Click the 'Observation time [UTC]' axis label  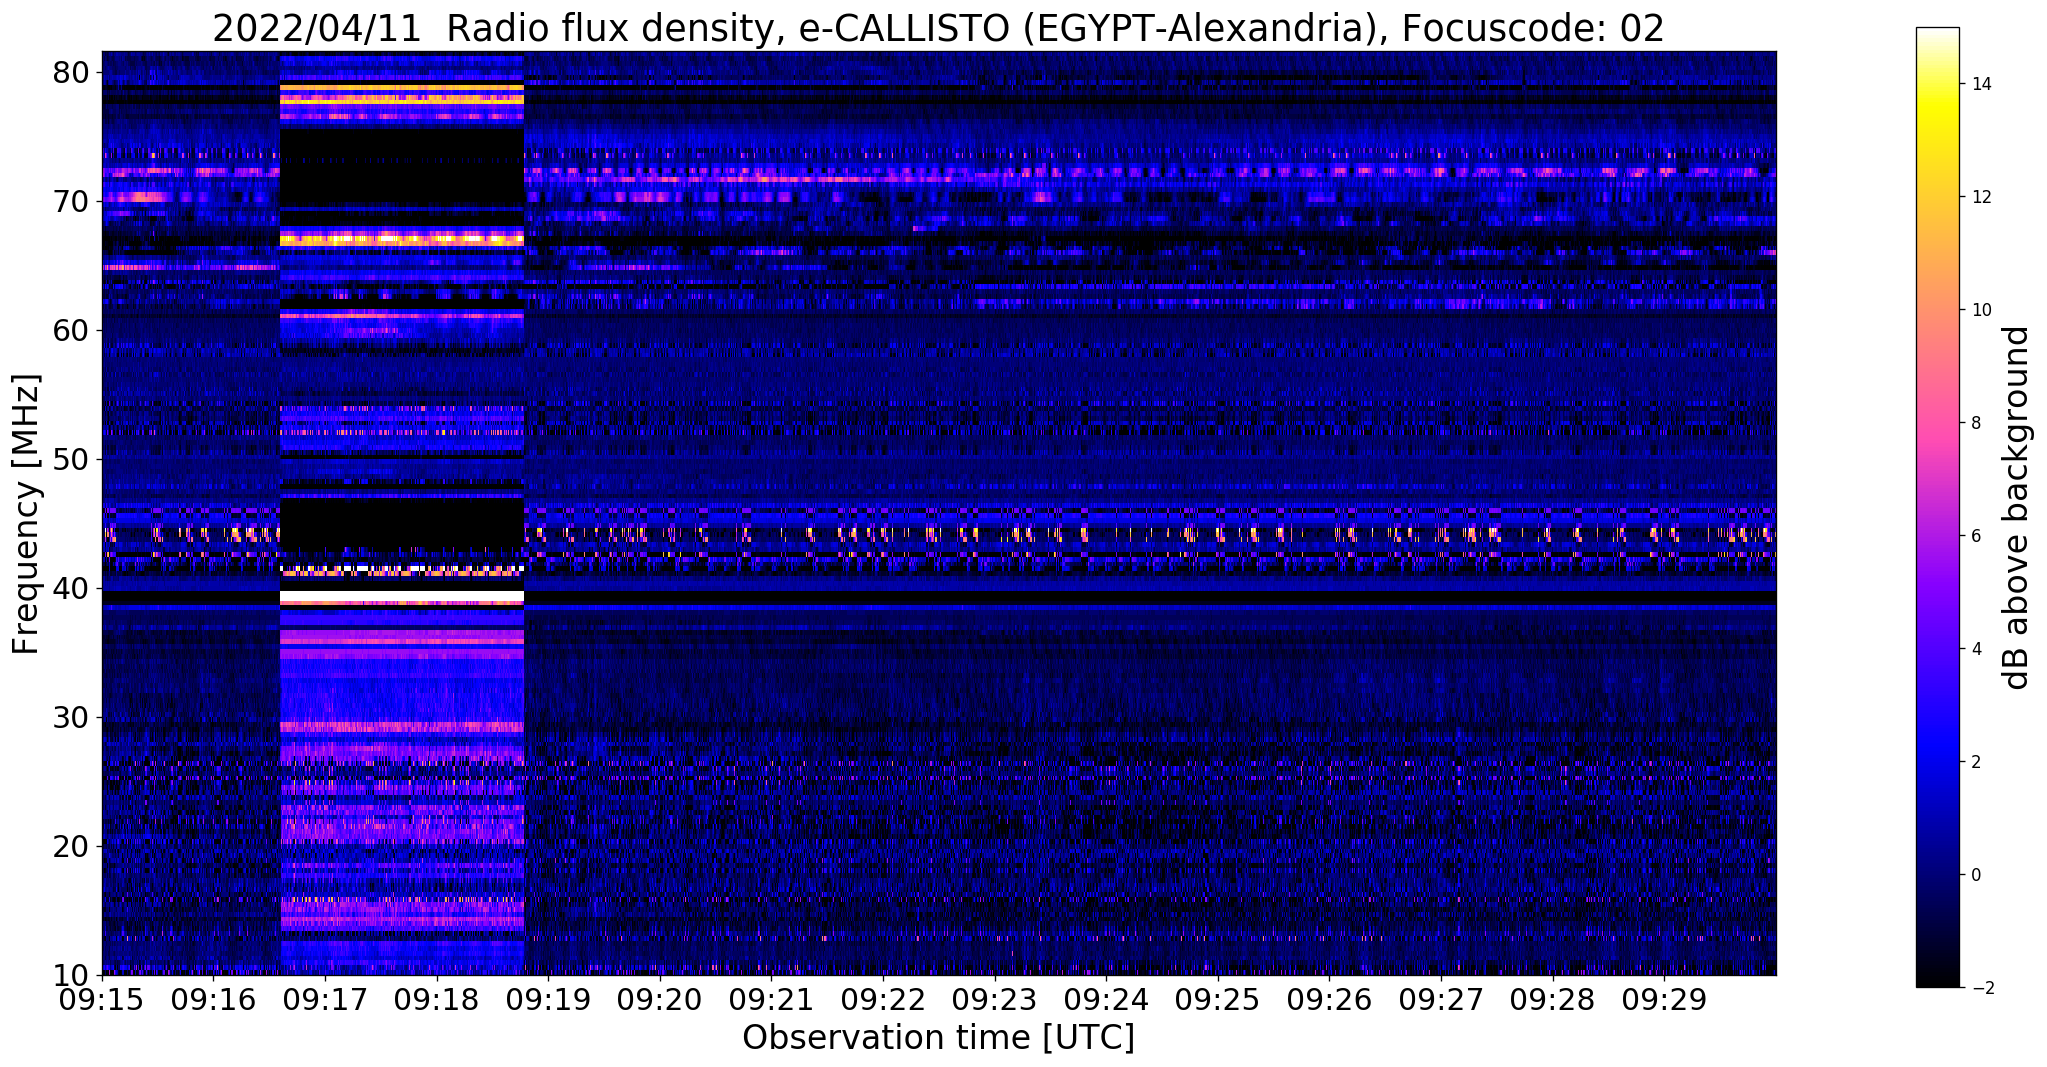[938, 1038]
